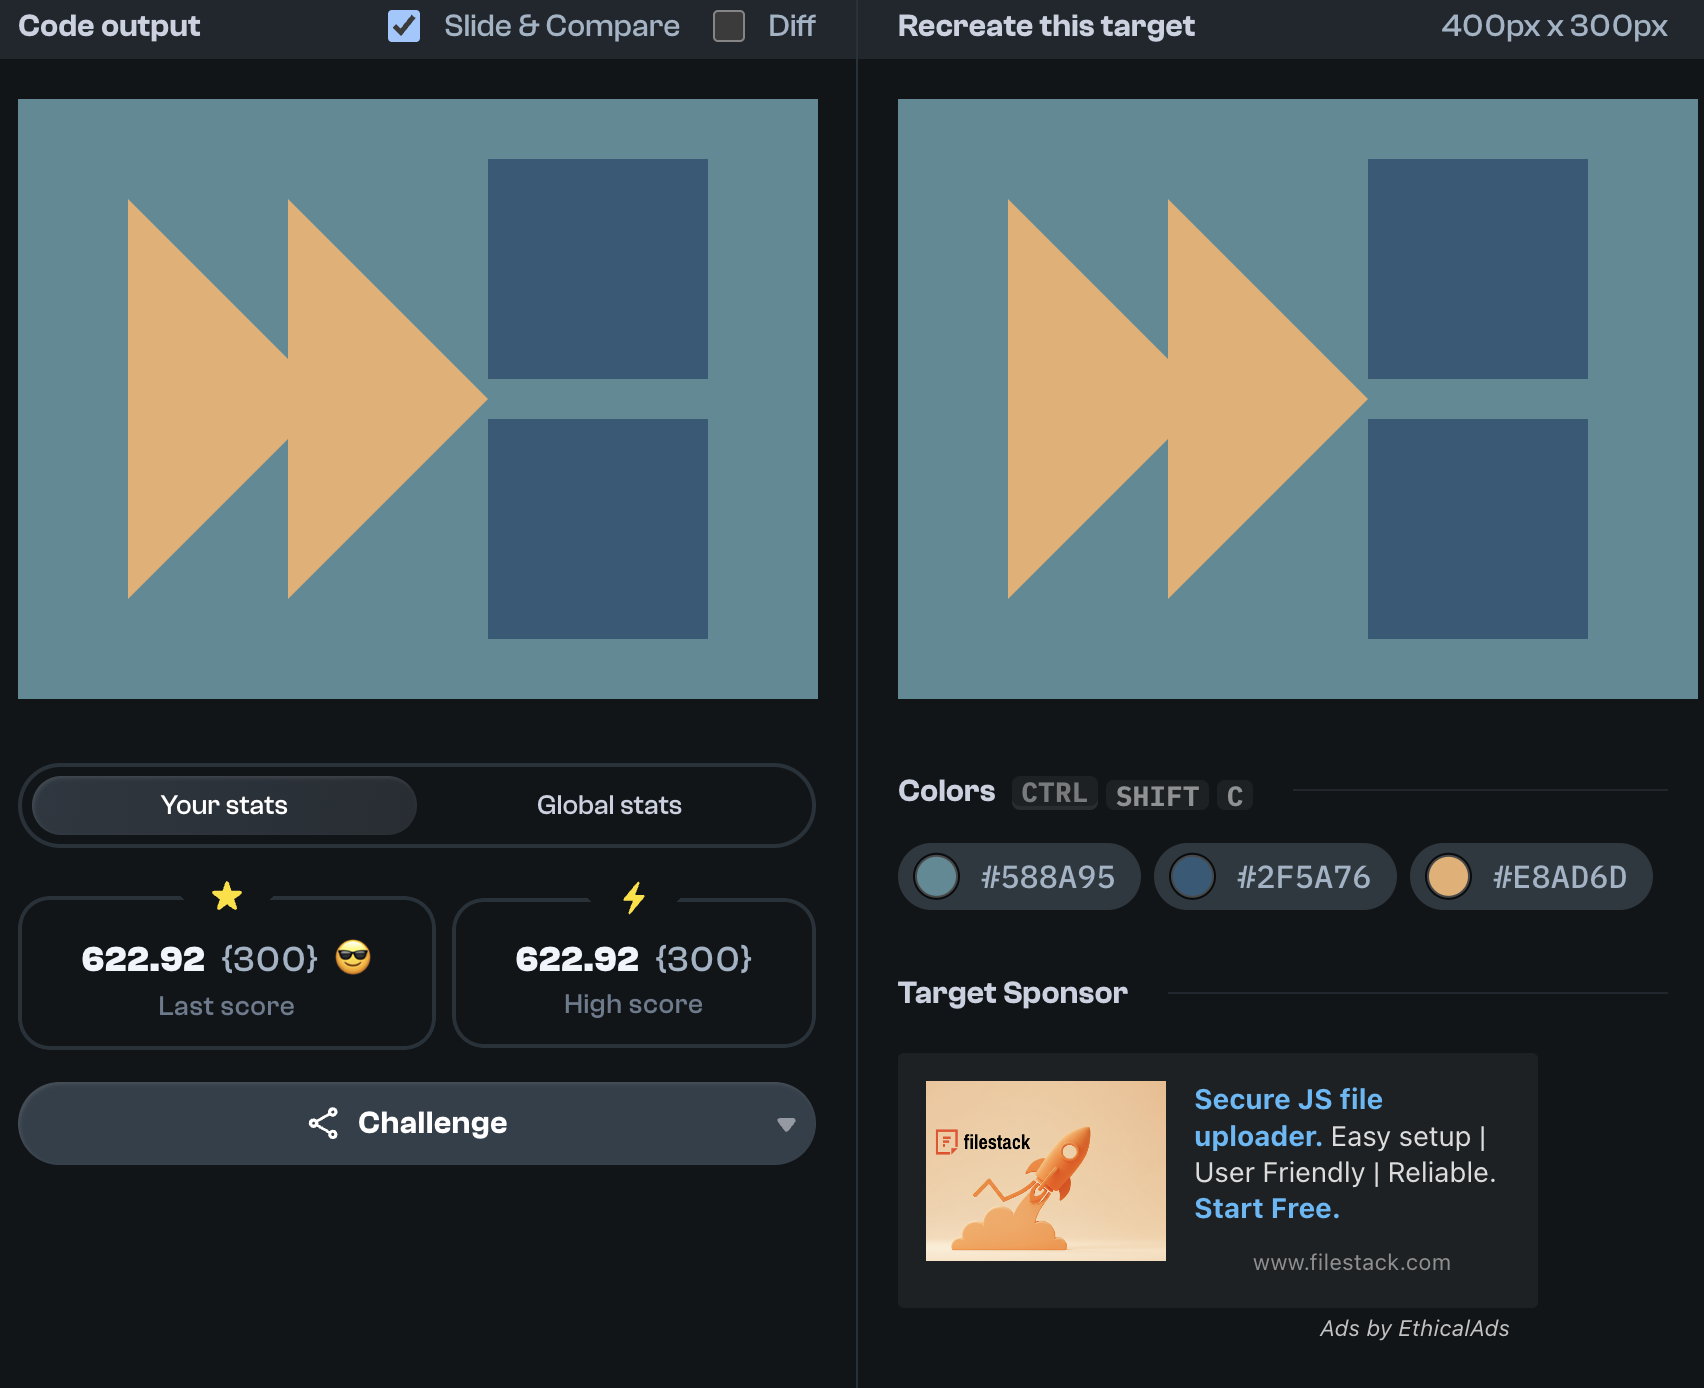Switch to the Global stats tab

pyautogui.click(x=609, y=805)
